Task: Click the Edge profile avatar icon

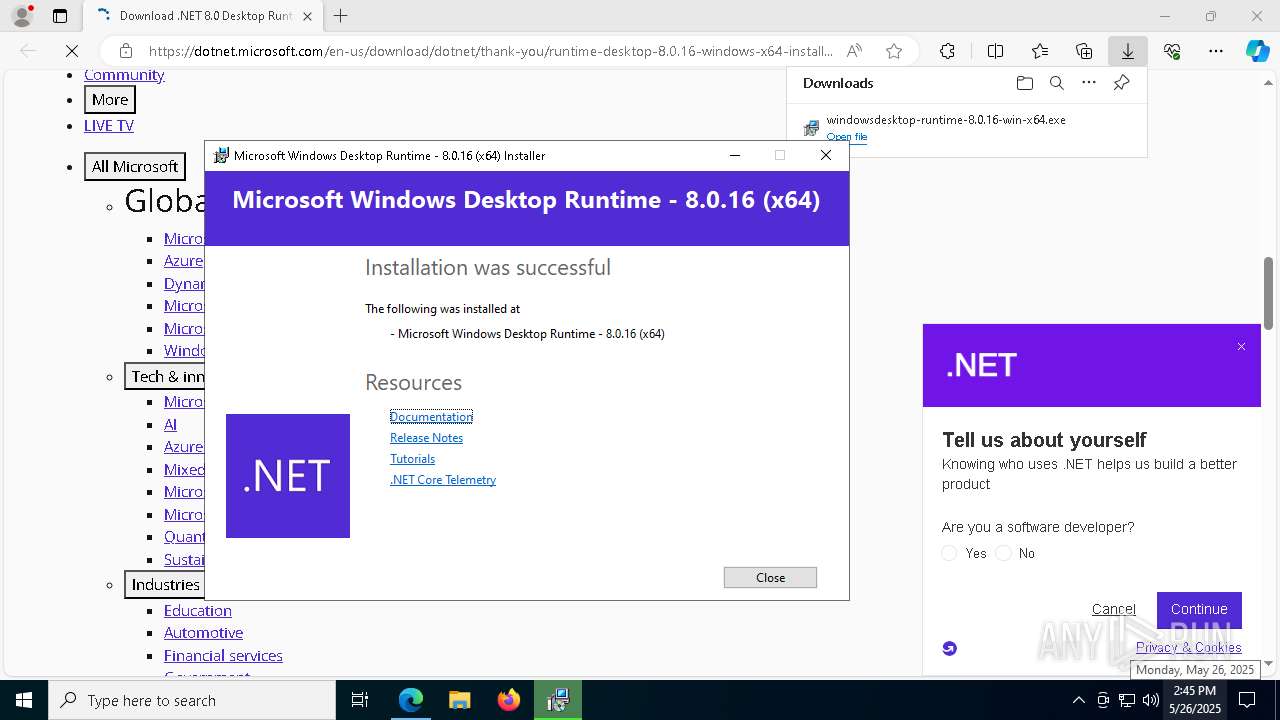Action: [x=22, y=16]
